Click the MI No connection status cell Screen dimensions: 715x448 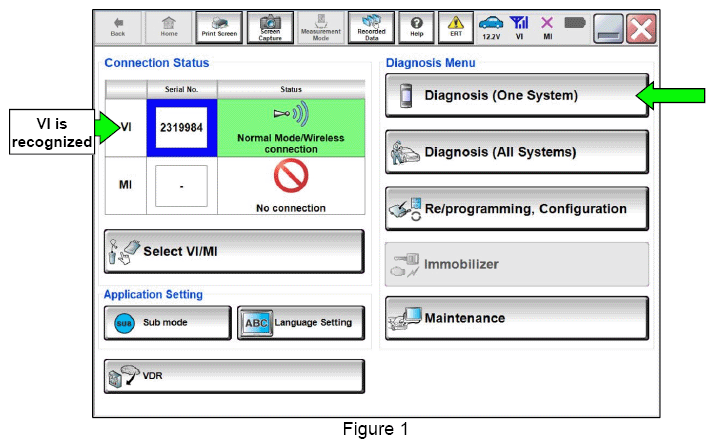click(291, 186)
